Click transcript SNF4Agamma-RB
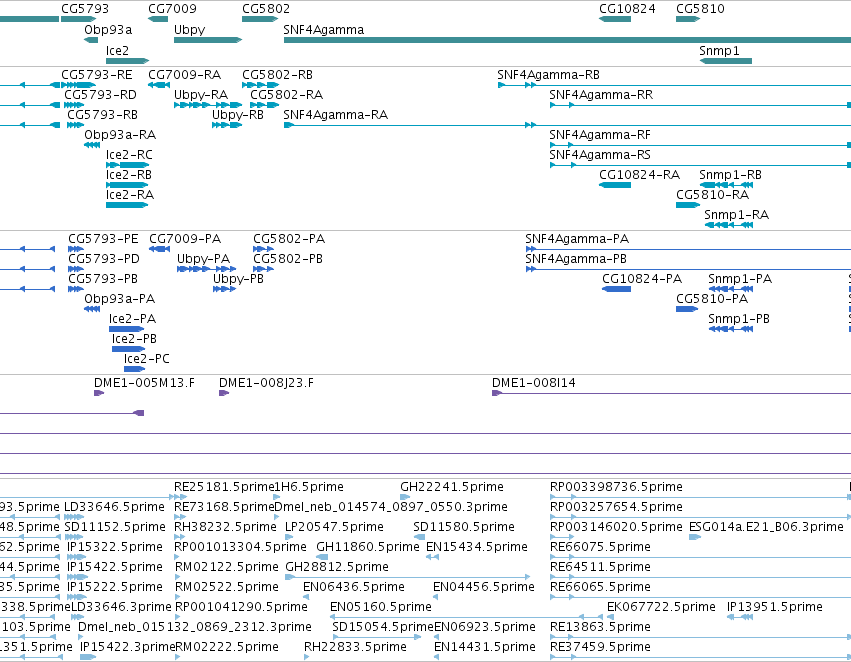851x662 pixels. click(548, 74)
